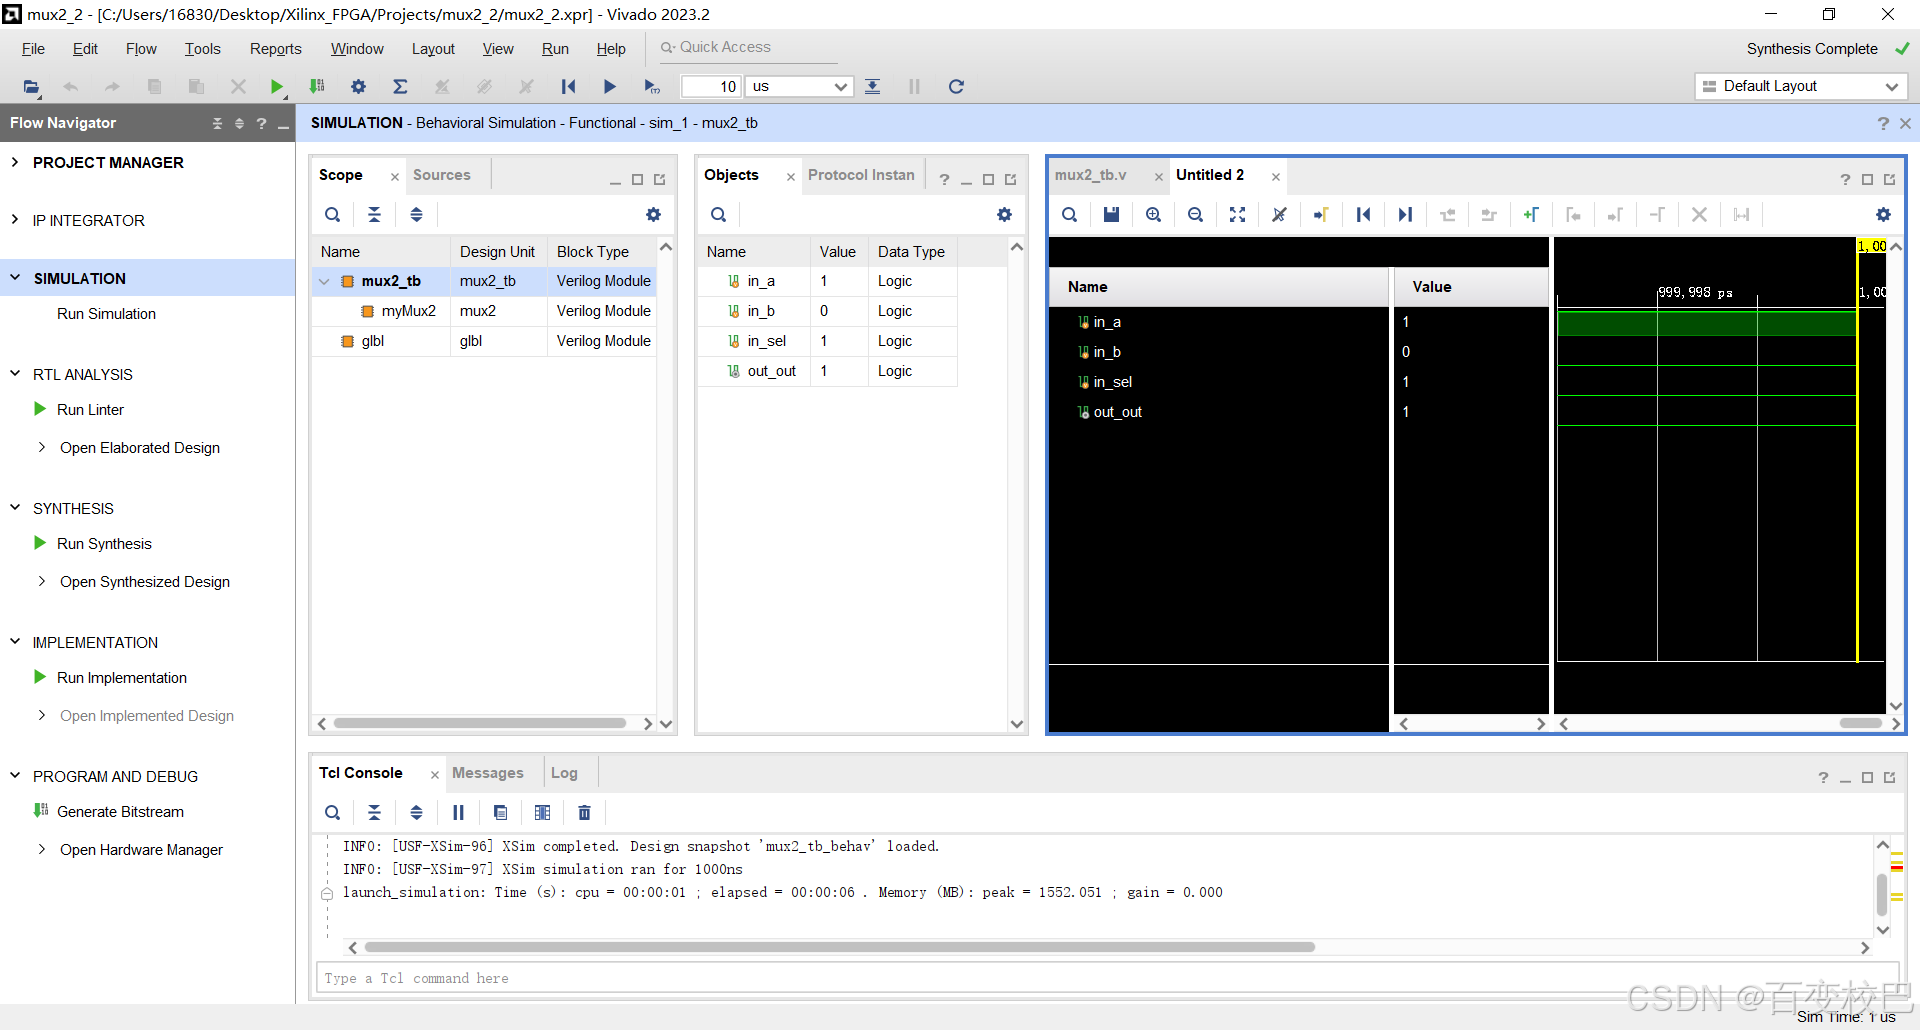This screenshot has width=1920, height=1030.
Task: Click Run Simulation in Flow Navigator
Action: pos(106,314)
